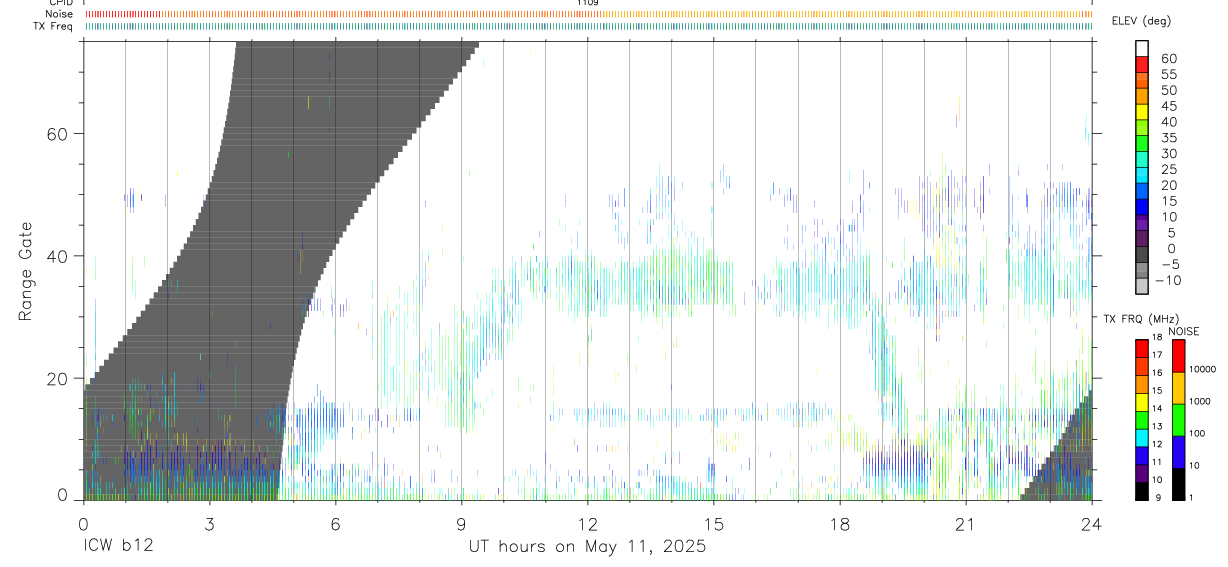Image resolution: width=1228 pixels, height=567 pixels.
Task: Click the blue swatch in NOISE color scale
Action: [x=1178, y=451]
